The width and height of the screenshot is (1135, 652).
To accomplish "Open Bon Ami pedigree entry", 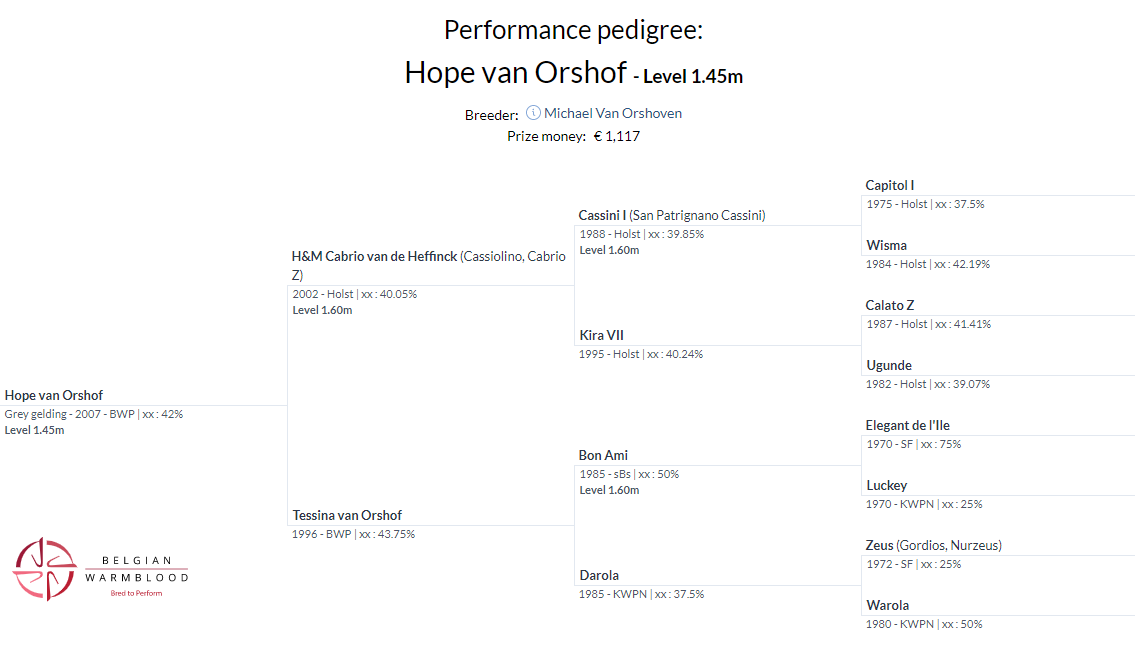I will [x=603, y=455].
